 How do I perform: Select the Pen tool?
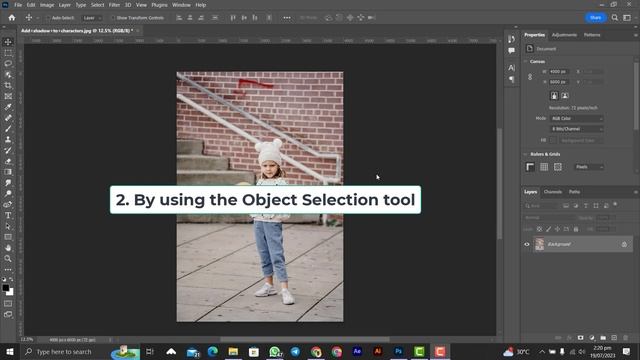tap(8, 204)
